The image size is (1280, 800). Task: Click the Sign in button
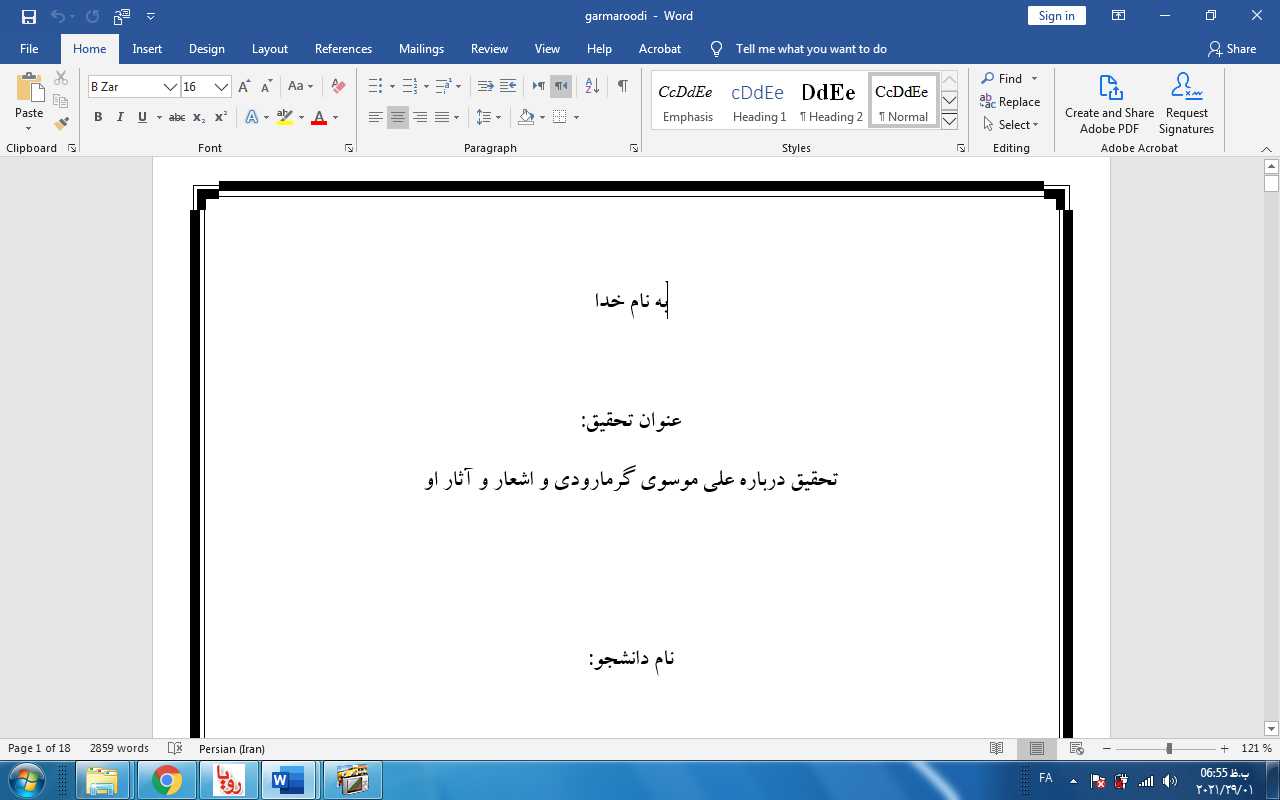[x=1056, y=16]
